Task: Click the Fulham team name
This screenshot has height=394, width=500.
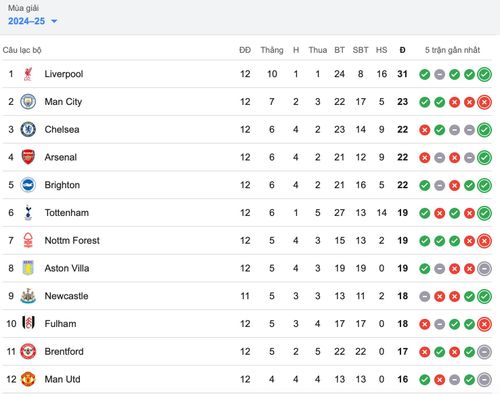Action: (60, 324)
